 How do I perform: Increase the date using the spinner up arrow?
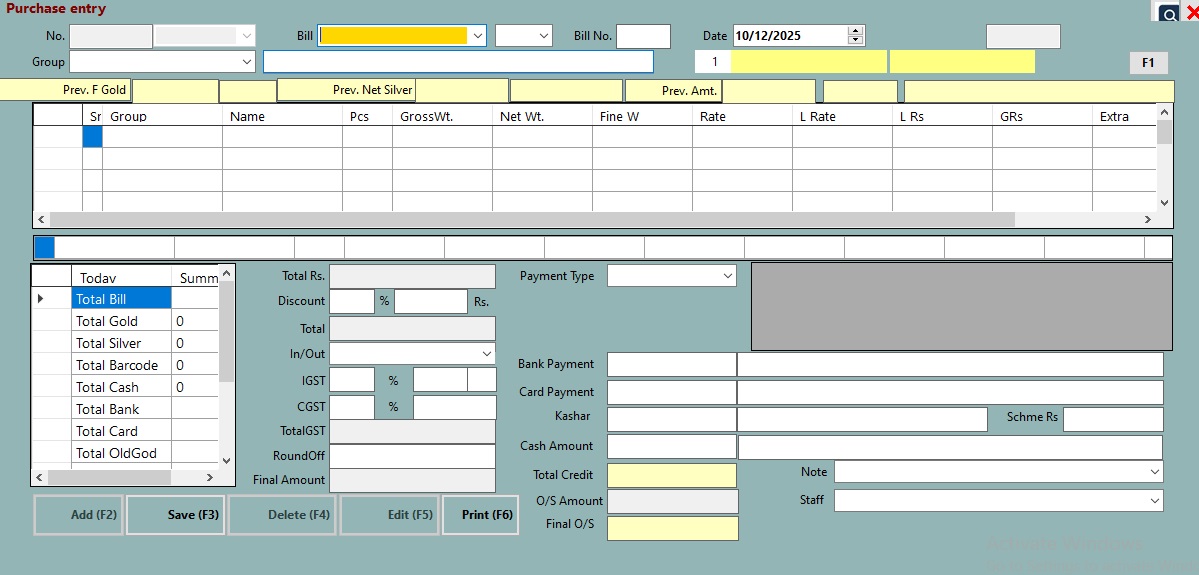pyautogui.click(x=855, y=31)
